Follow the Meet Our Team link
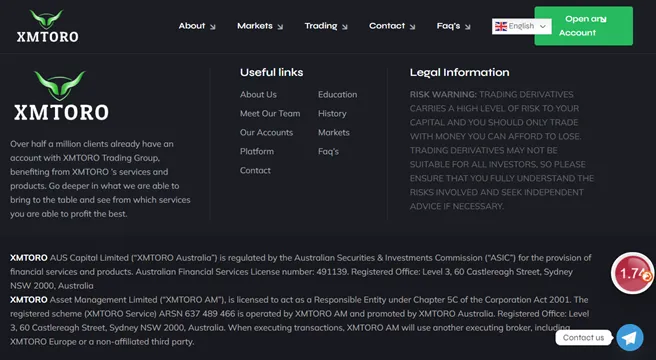Screen dimensions: 656x360 270,113
